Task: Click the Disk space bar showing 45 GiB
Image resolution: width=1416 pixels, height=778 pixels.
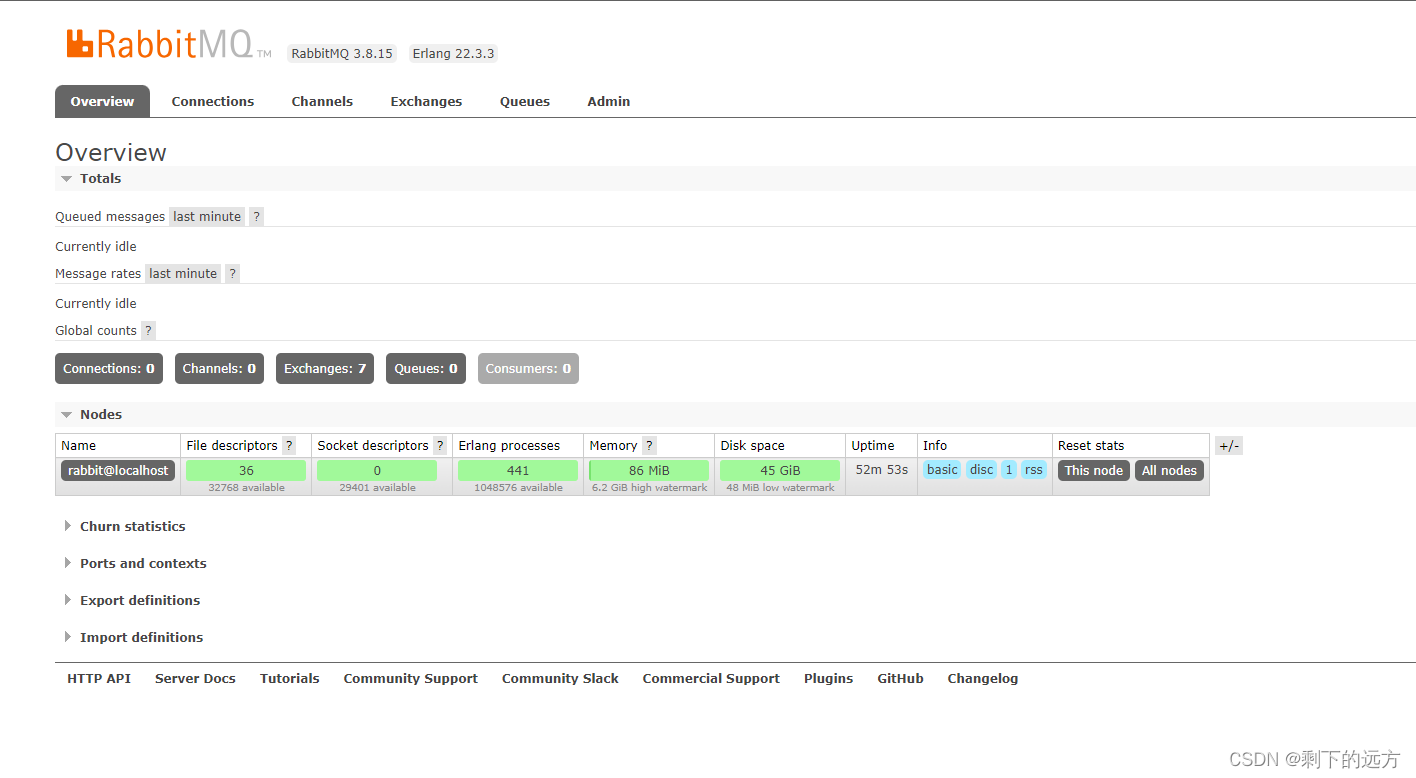Action: (x=780, y=470)
